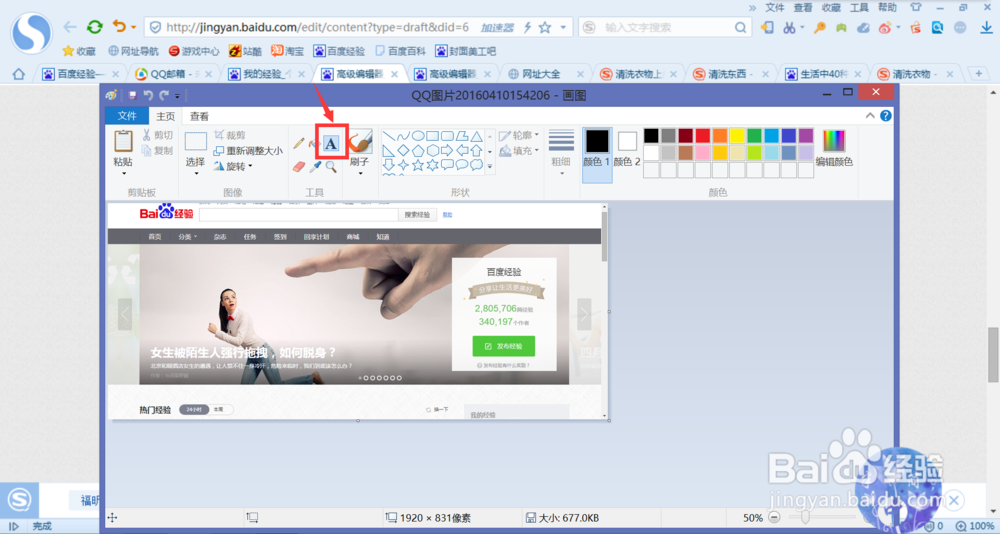The width and height of the screenshot is (1000, 534).
Task: Open the File (文件) menu in Paint
Action: click(x=127, y=115)
